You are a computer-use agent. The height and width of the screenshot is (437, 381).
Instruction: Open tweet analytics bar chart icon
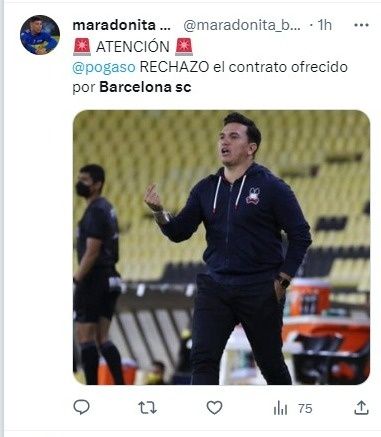pos(280,408)
